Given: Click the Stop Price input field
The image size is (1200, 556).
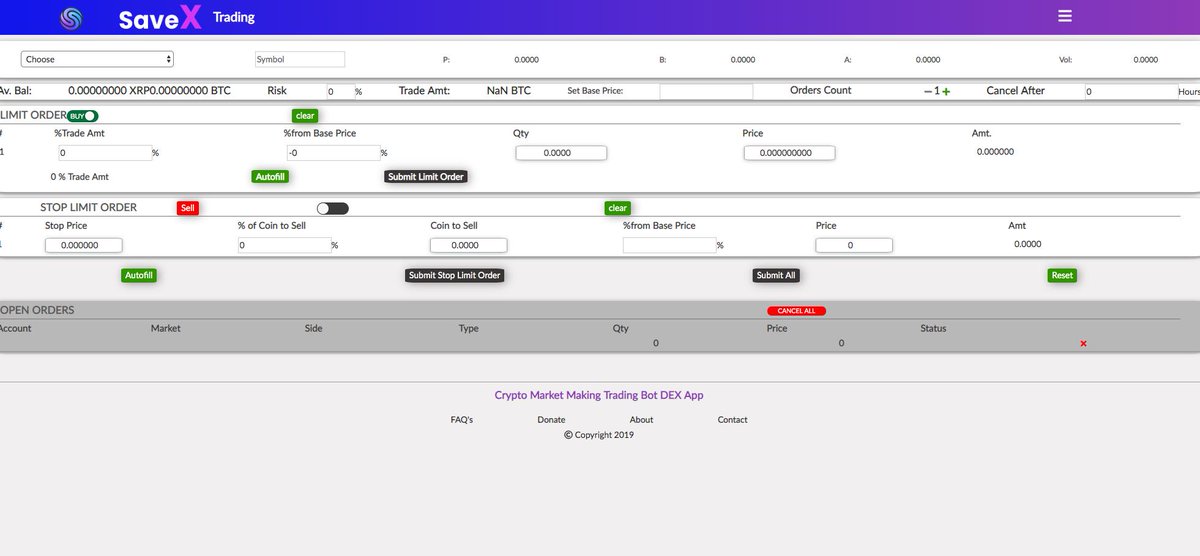Looking at the screenshot, I should [84, 245].
